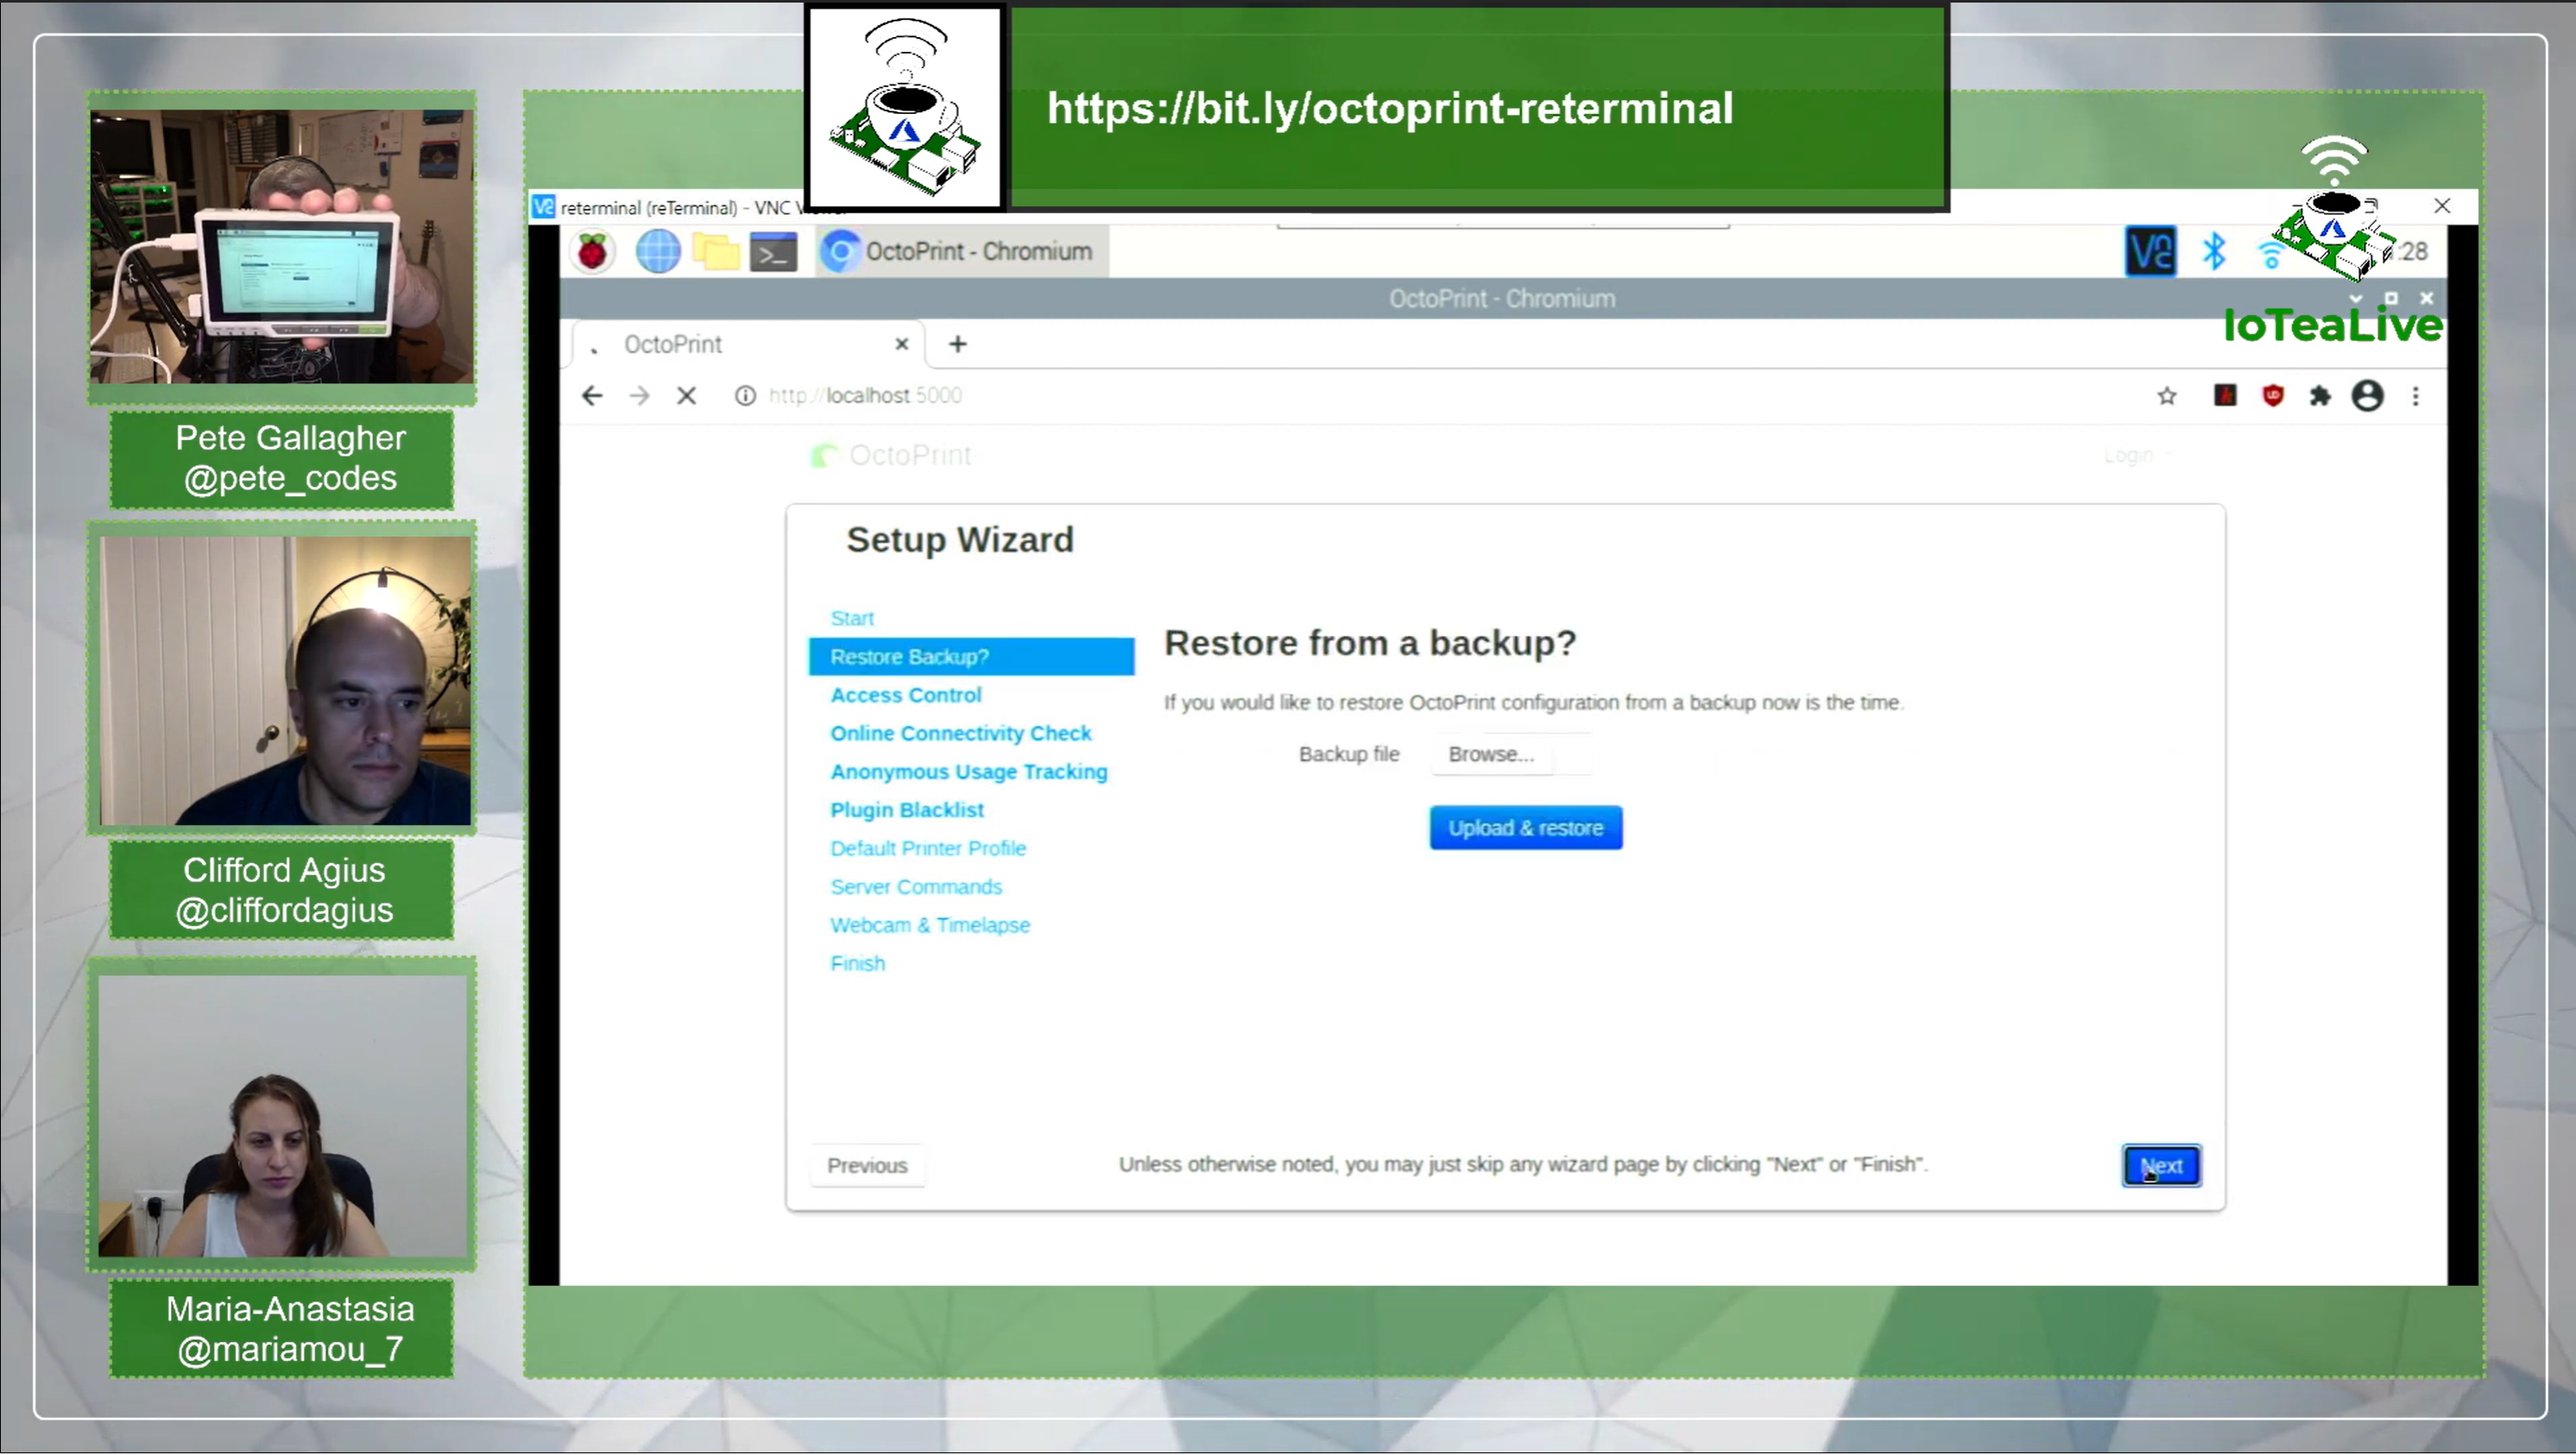Close the VNC Viewer window
The width and height of the screenshot is (2576, 1455).
2442,206
